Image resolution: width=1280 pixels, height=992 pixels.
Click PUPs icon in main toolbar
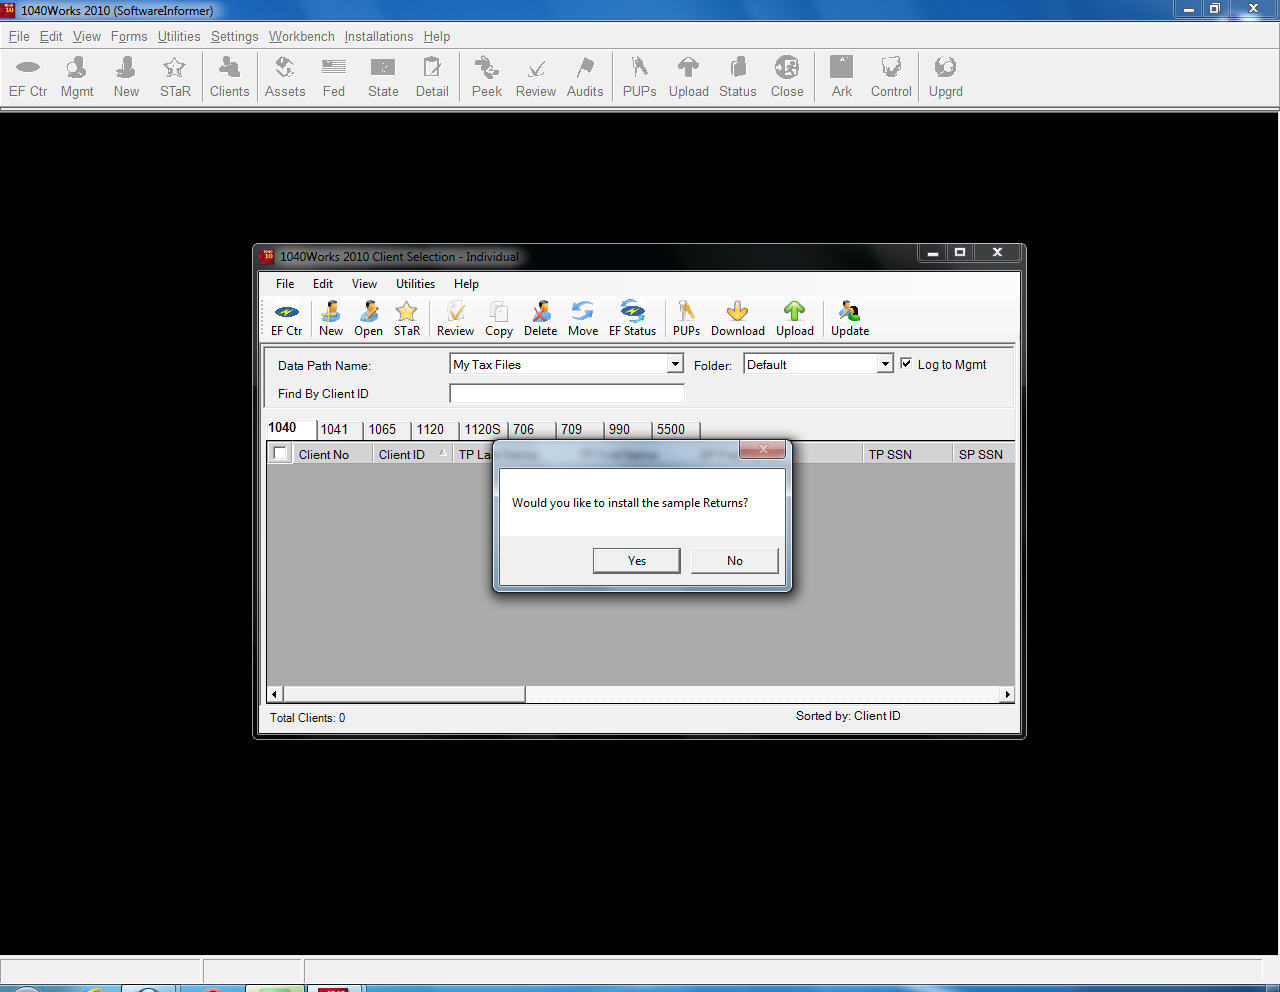[x=639, y=77]
